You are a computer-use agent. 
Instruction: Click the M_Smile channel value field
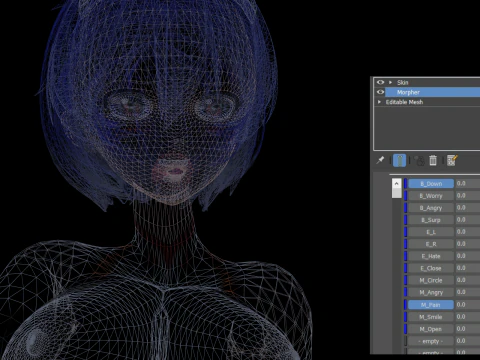[x=468, y=317]
